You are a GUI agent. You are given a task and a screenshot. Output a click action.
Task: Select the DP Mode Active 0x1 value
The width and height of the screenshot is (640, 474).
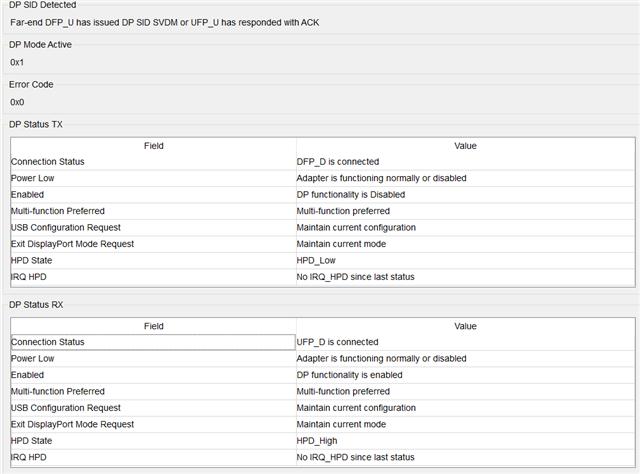point(17,62)
